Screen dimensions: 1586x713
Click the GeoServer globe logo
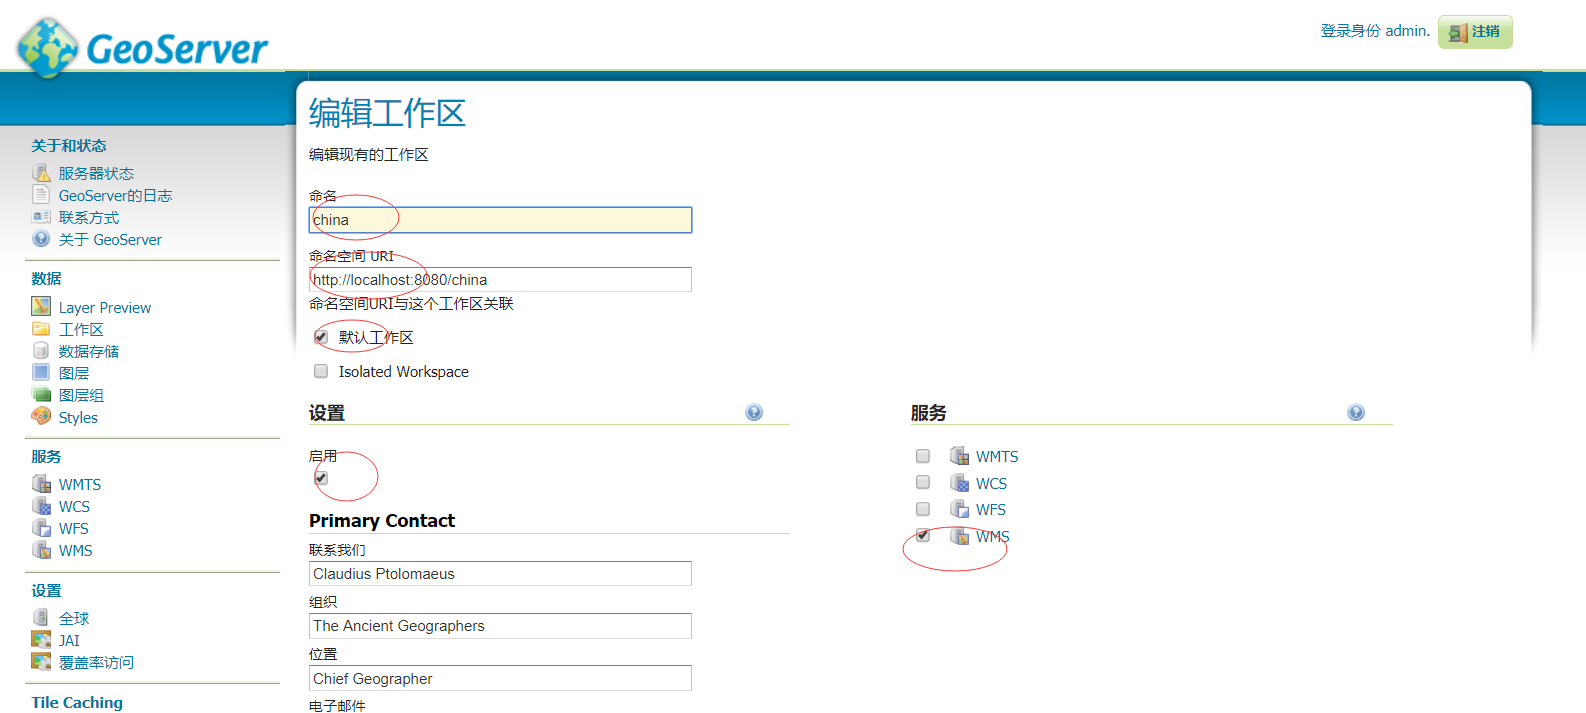47,47
